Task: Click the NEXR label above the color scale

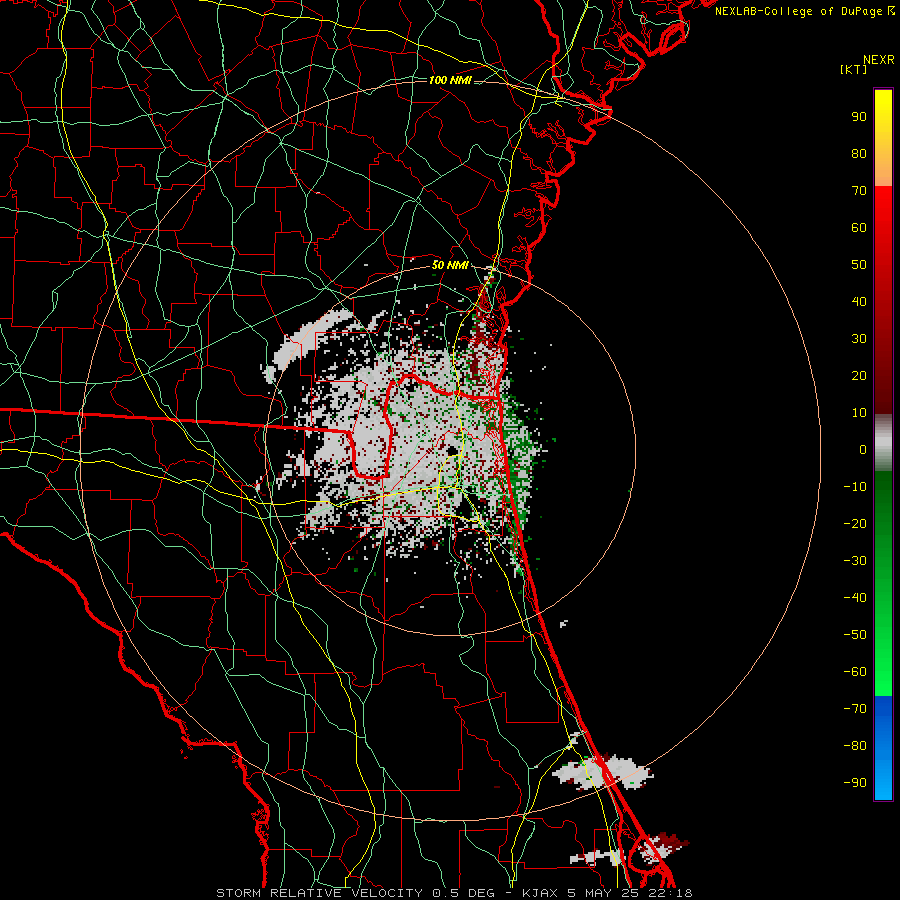Action: (x=879, y=60)
